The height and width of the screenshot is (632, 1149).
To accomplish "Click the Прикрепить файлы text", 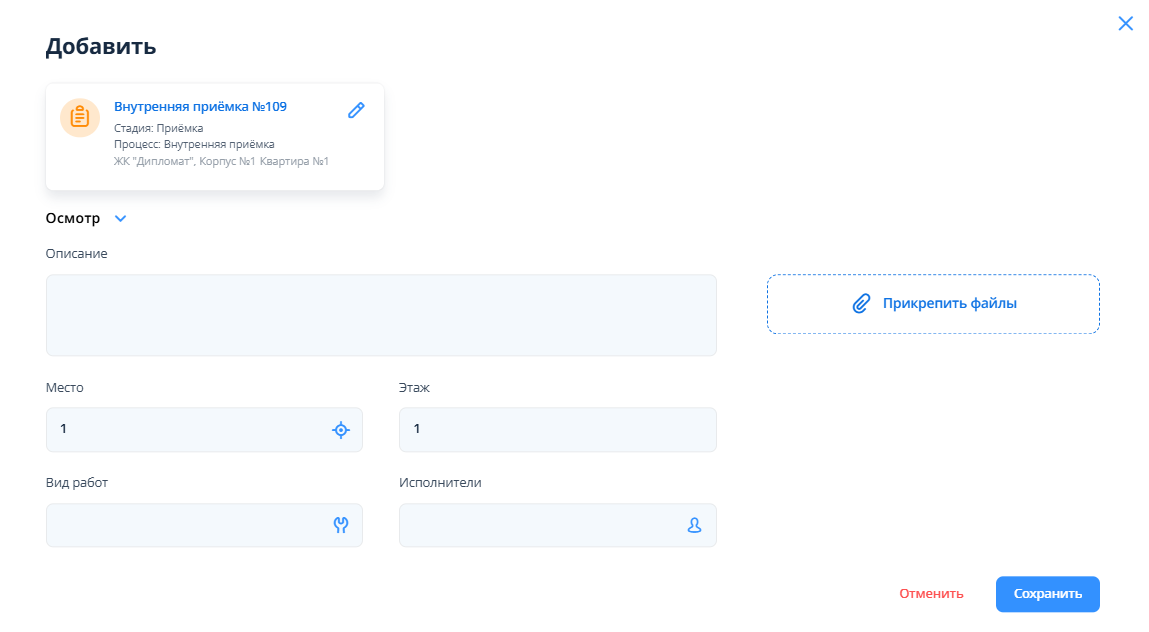I will click(949, 304).
